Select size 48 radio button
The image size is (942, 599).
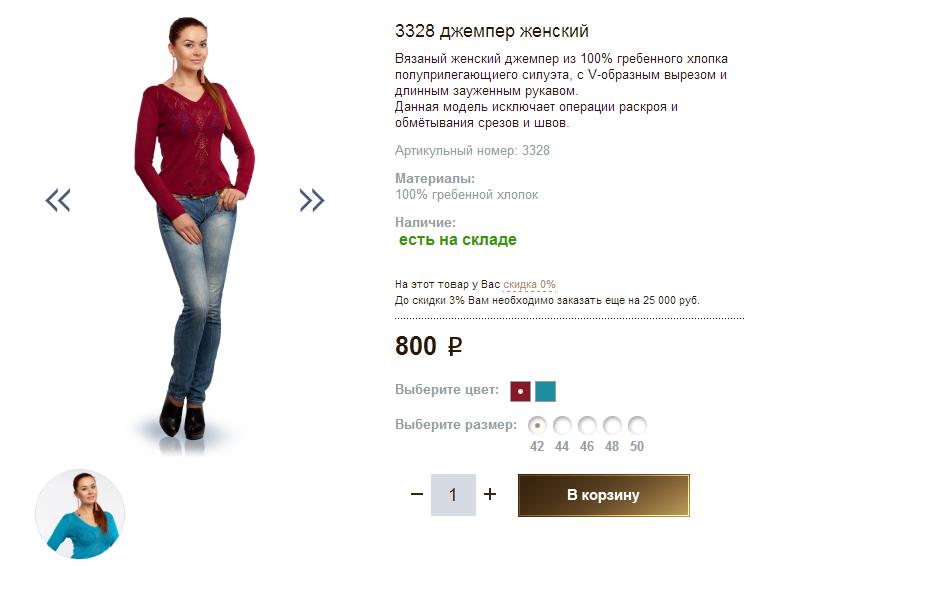pyautogui.click(x=612, y=425)
